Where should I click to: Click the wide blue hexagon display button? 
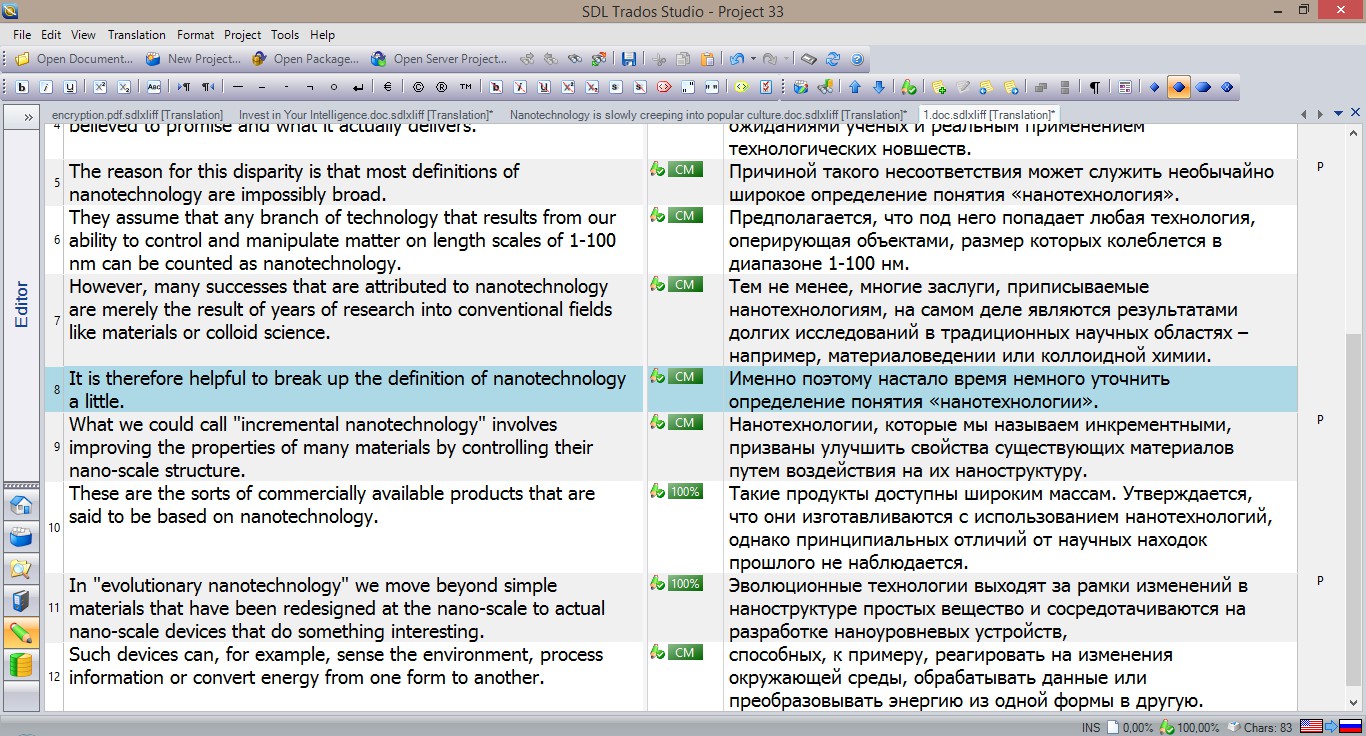click(1203, 87)
